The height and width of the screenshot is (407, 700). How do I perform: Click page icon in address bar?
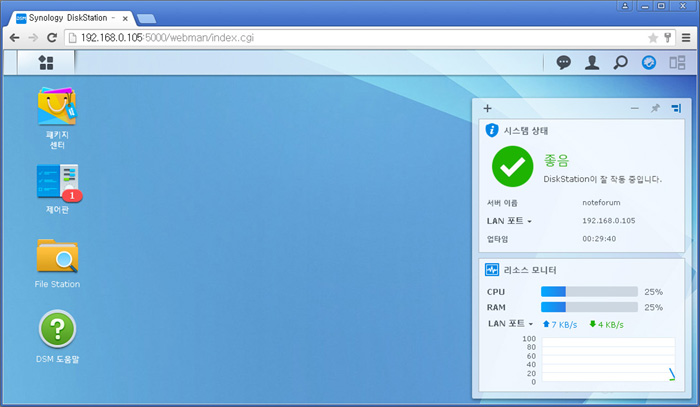pos(72,38)
